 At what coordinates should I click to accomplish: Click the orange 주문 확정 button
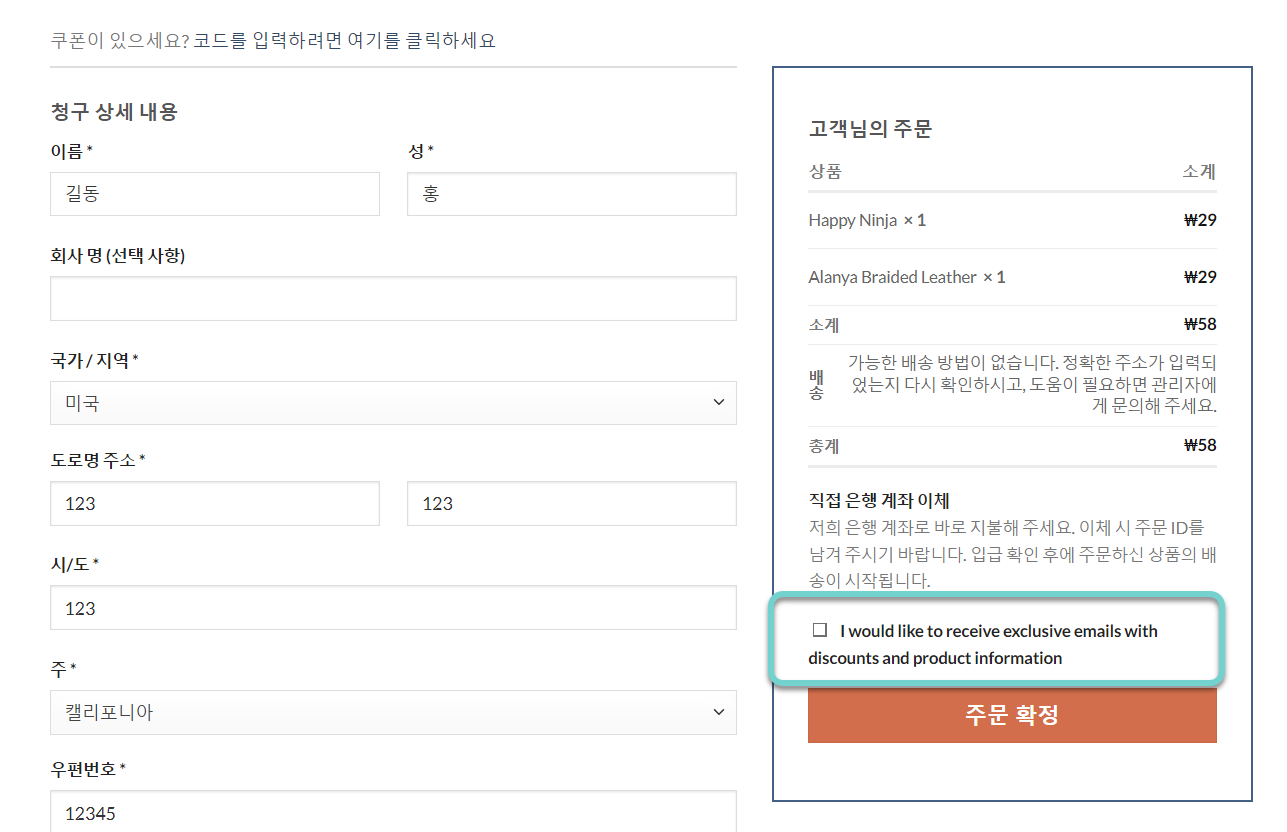pyautogui.click(x=1012, y=715)
